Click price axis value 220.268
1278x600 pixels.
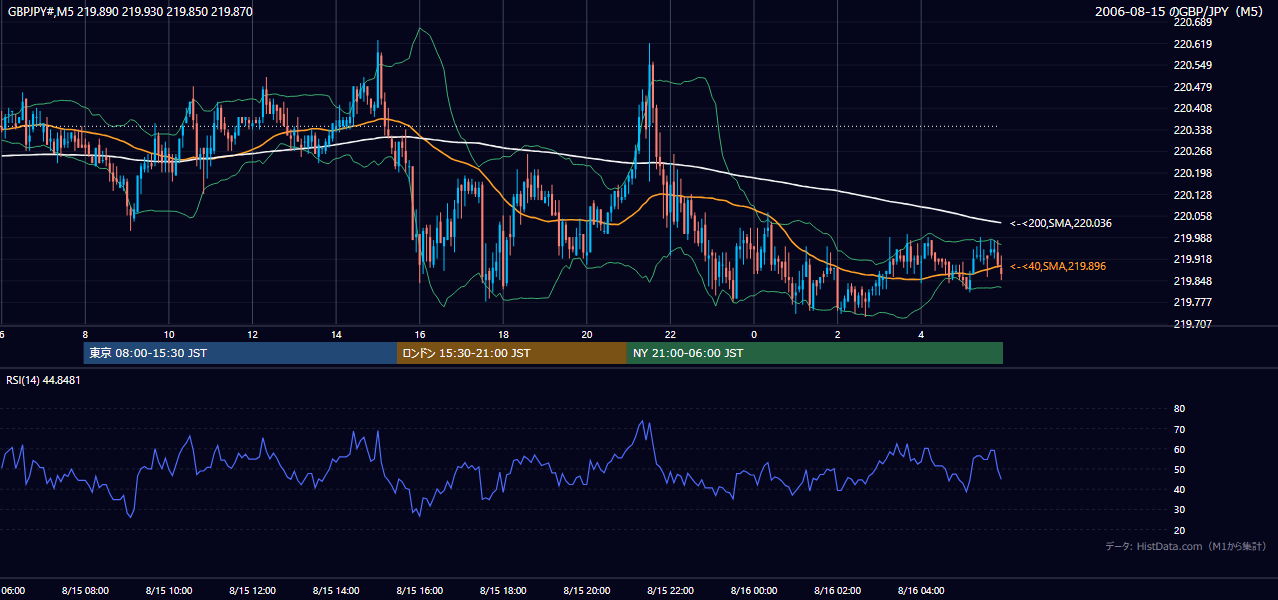(x=1192, y=151)
